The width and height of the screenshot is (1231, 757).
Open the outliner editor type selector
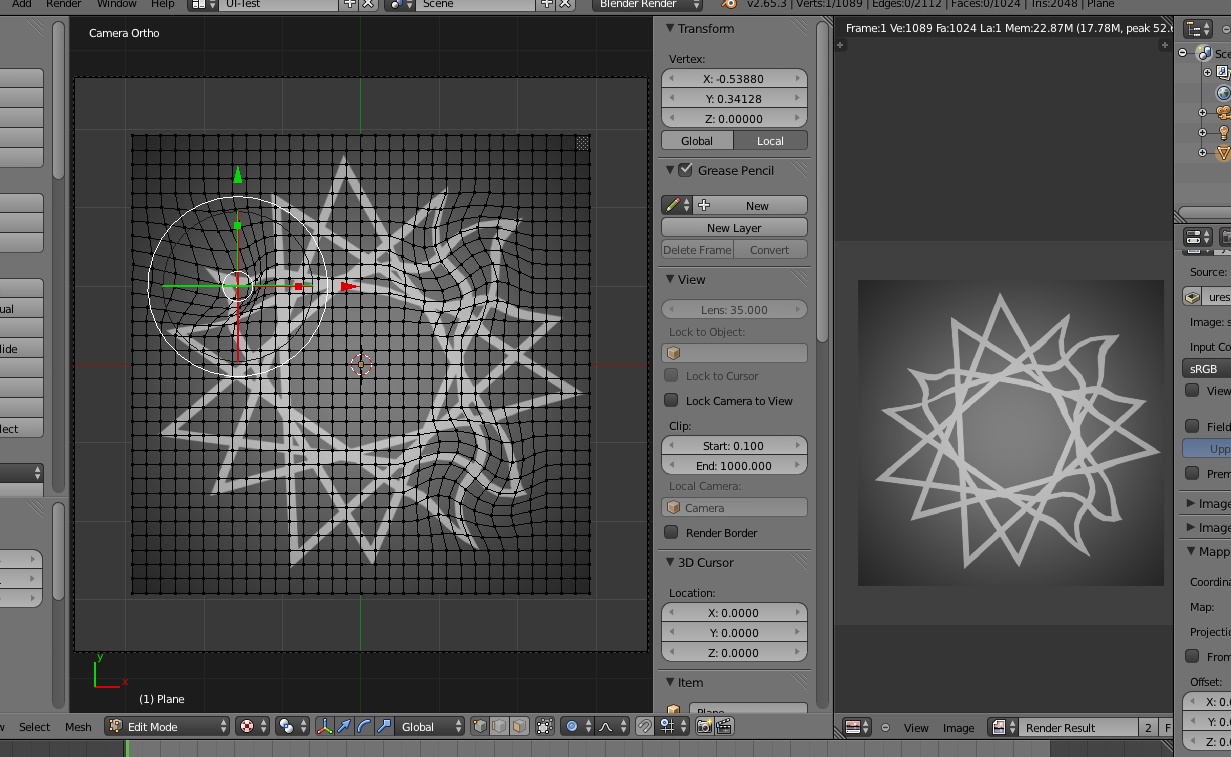[x=1198, y=30]
